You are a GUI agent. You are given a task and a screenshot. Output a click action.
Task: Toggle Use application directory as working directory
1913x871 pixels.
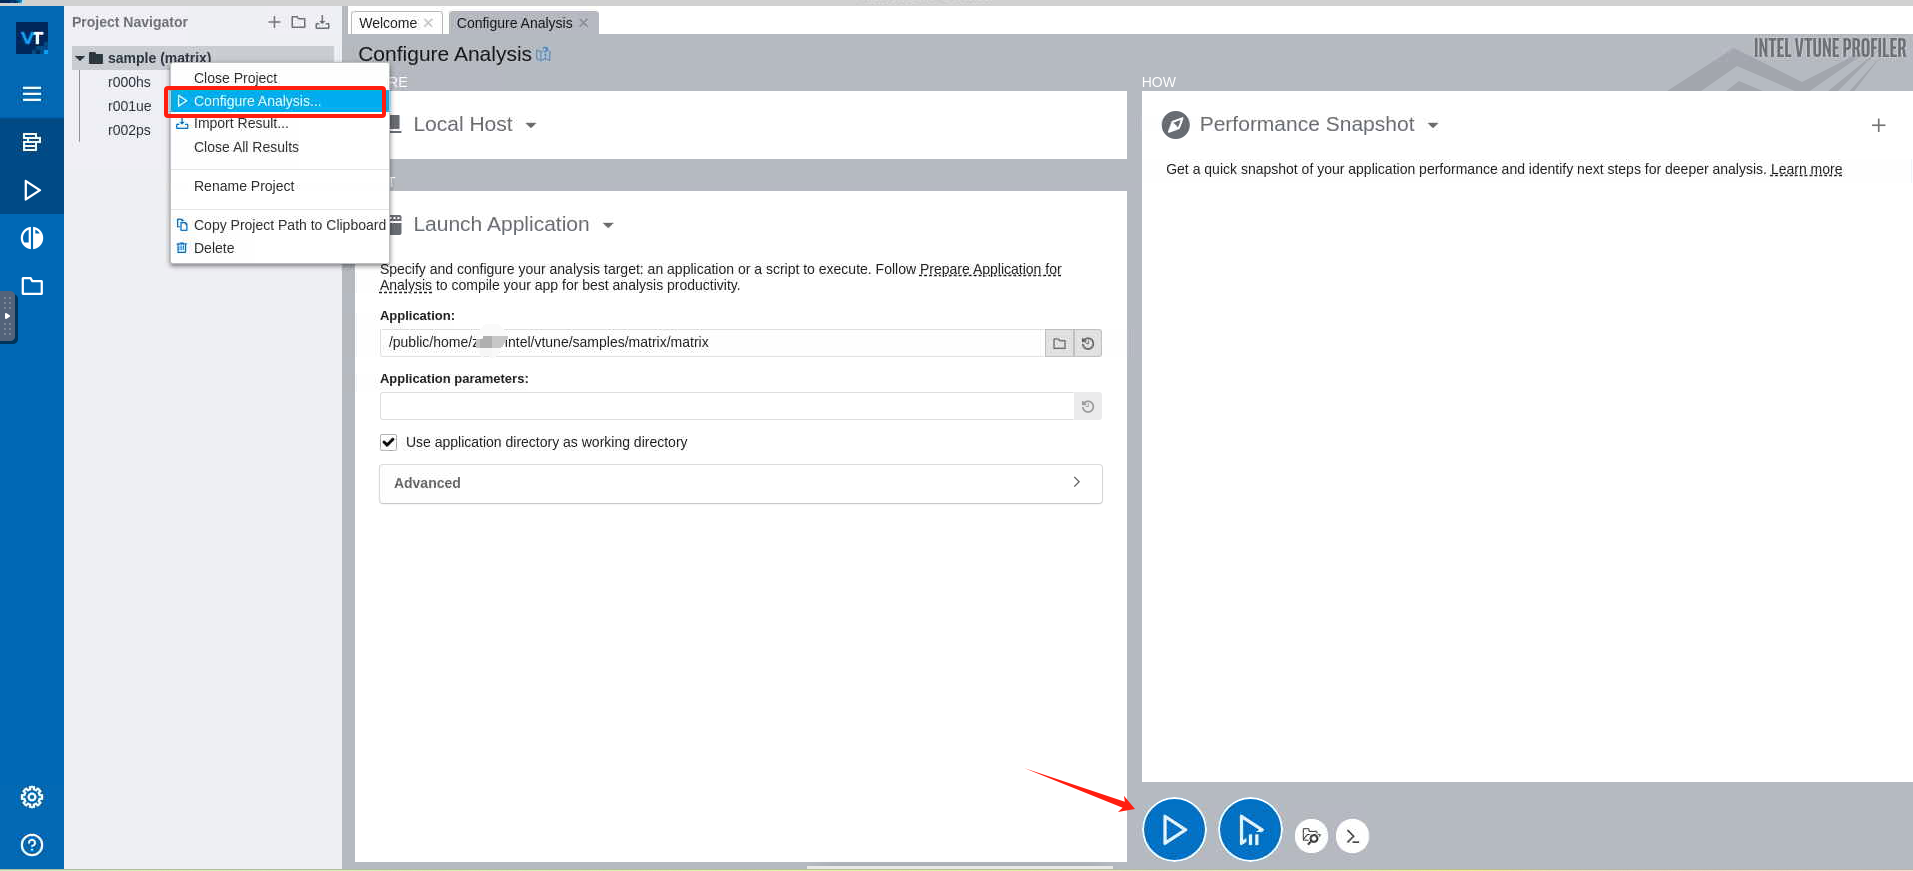(389, 442)
